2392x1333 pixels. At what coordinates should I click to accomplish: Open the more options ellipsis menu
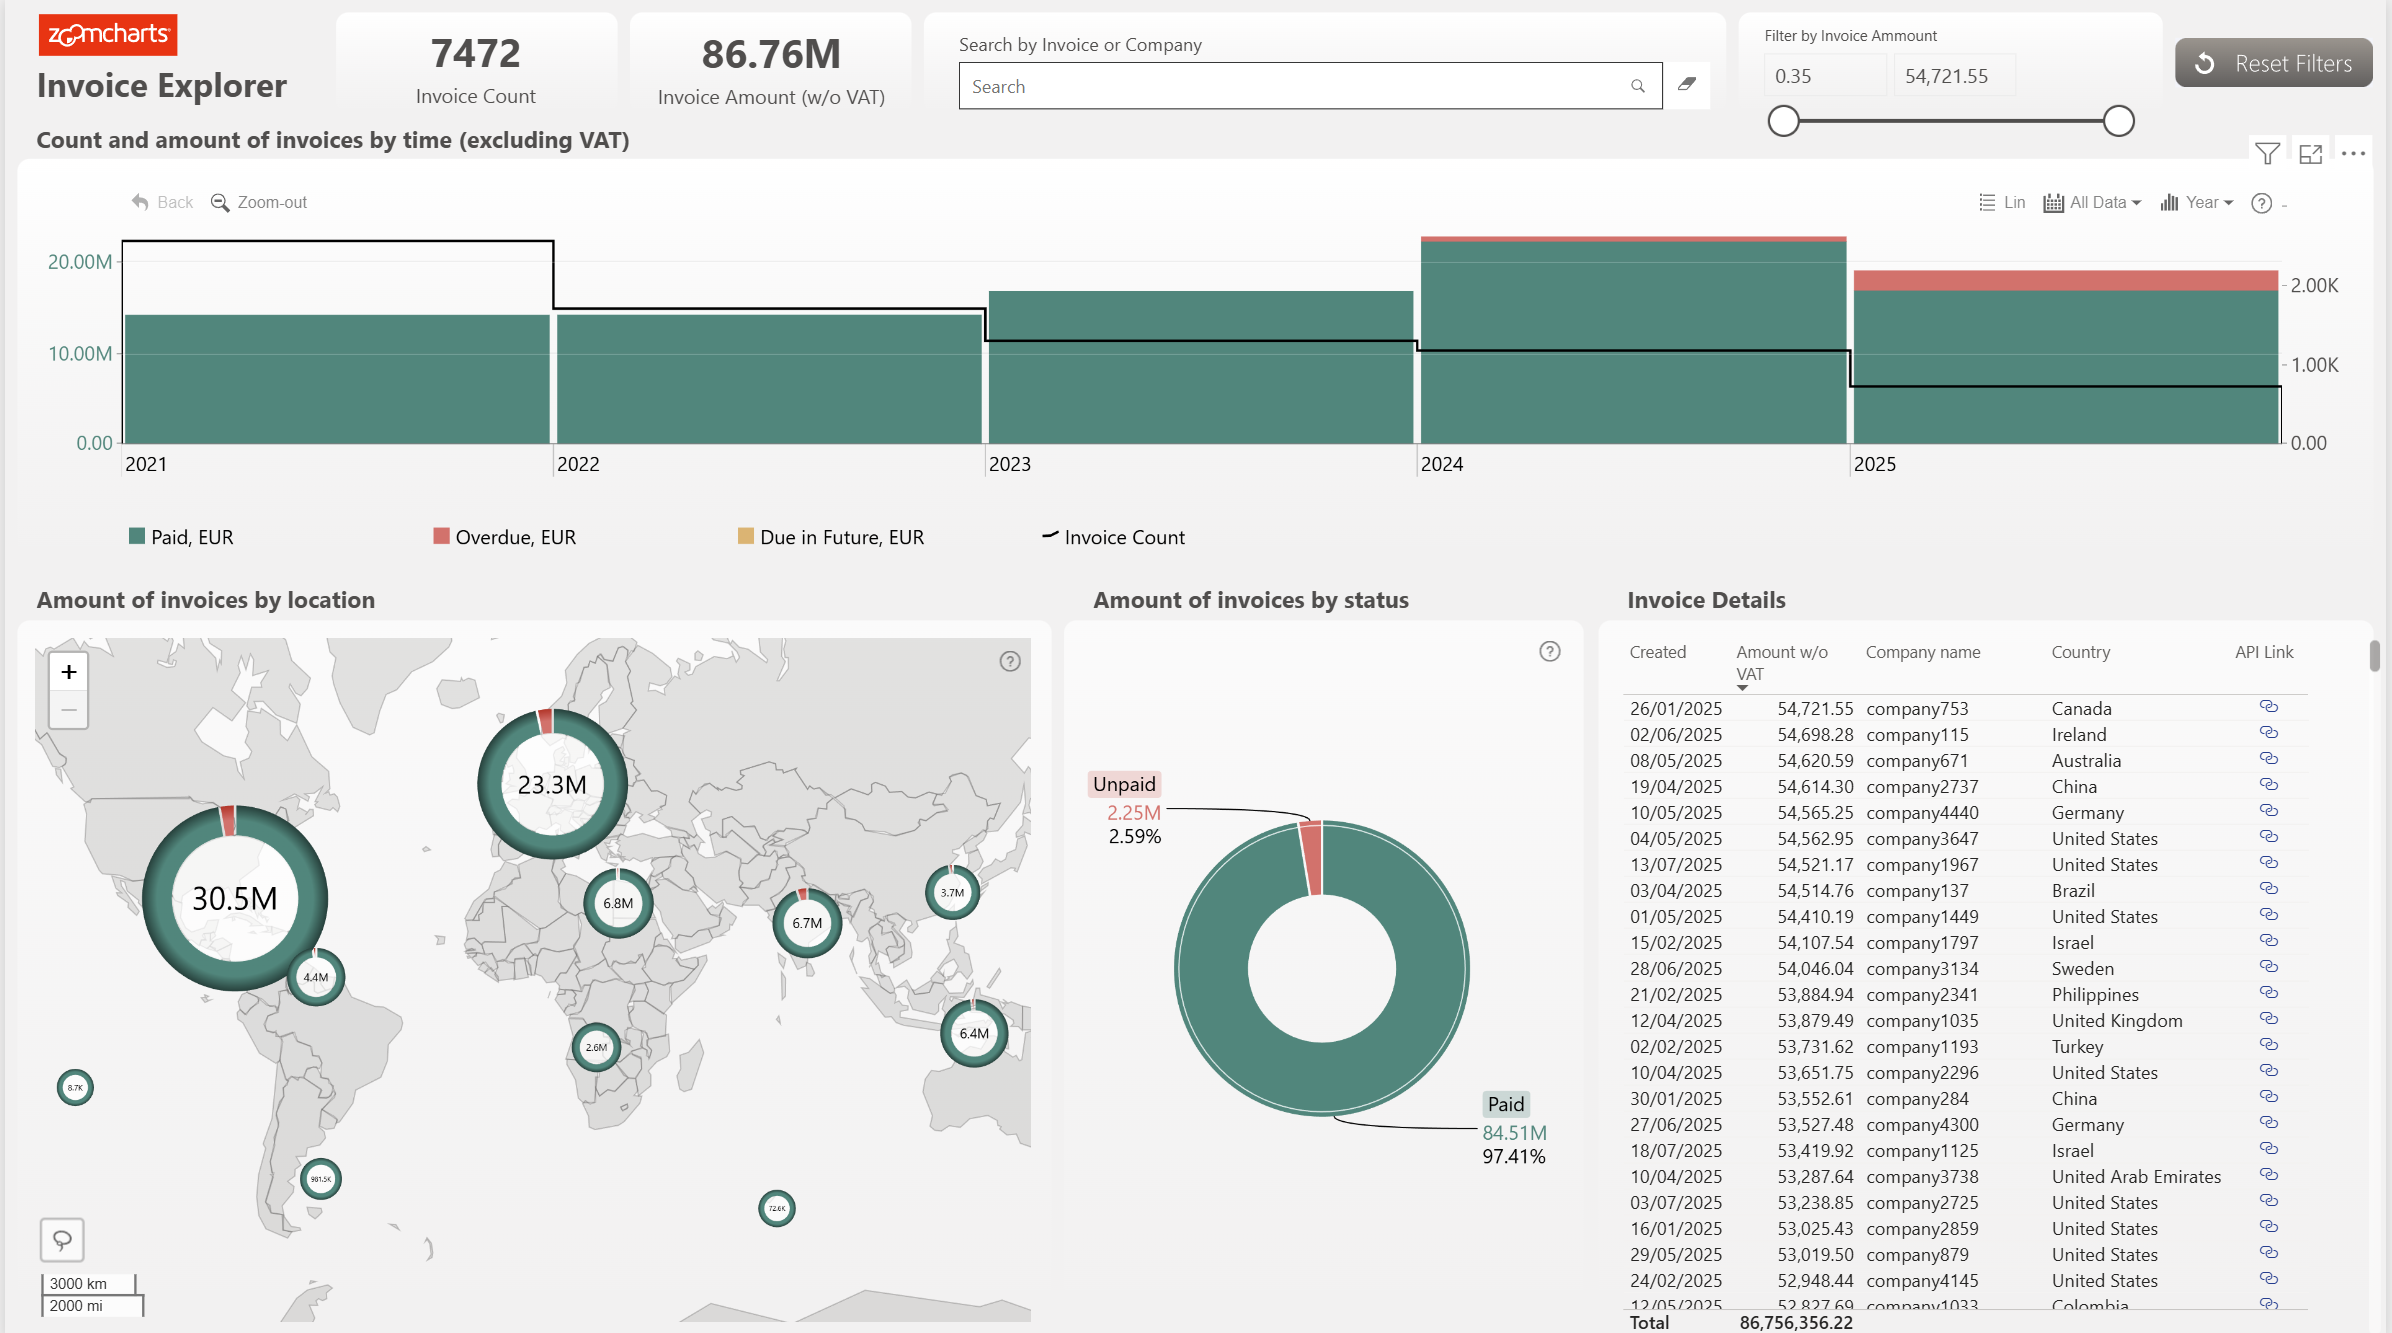tap(2353, 153)
